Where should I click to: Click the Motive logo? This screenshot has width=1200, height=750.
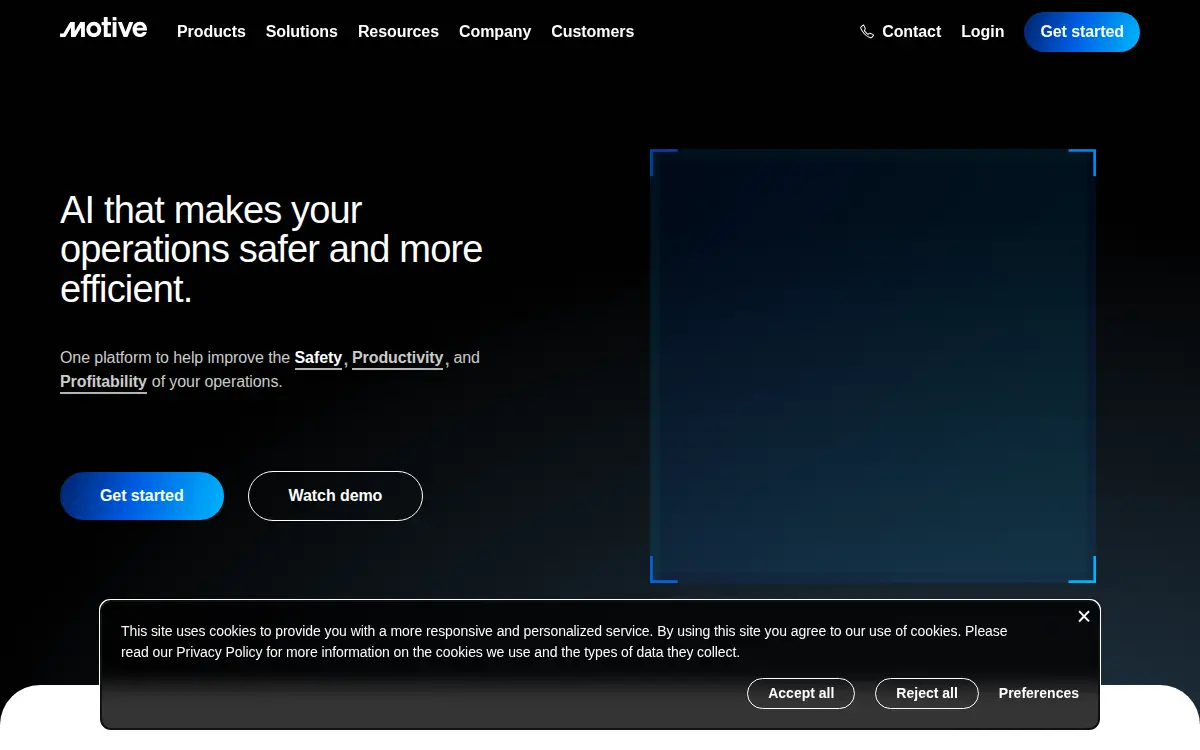point(103,29)
